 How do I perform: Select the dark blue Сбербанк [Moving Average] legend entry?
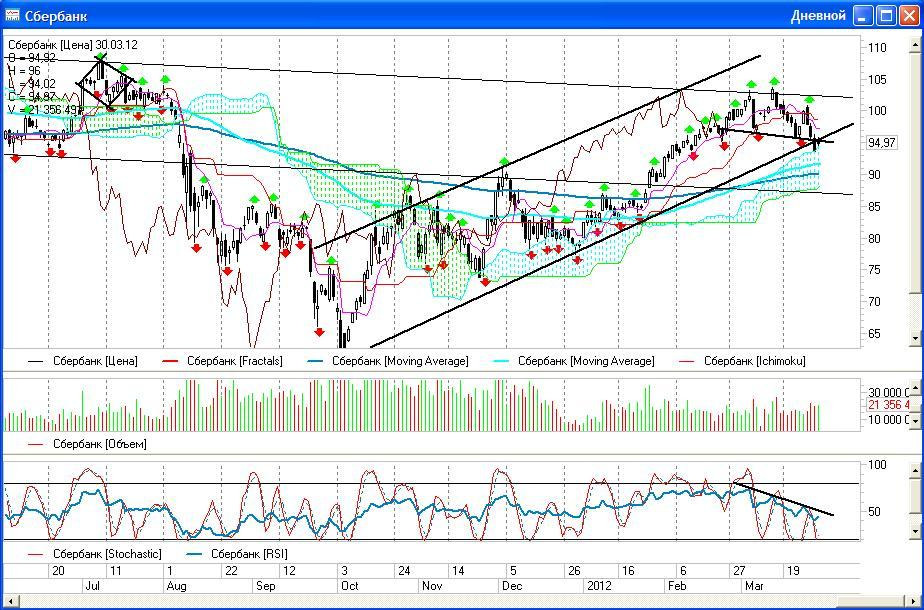[x=388, y=361]
